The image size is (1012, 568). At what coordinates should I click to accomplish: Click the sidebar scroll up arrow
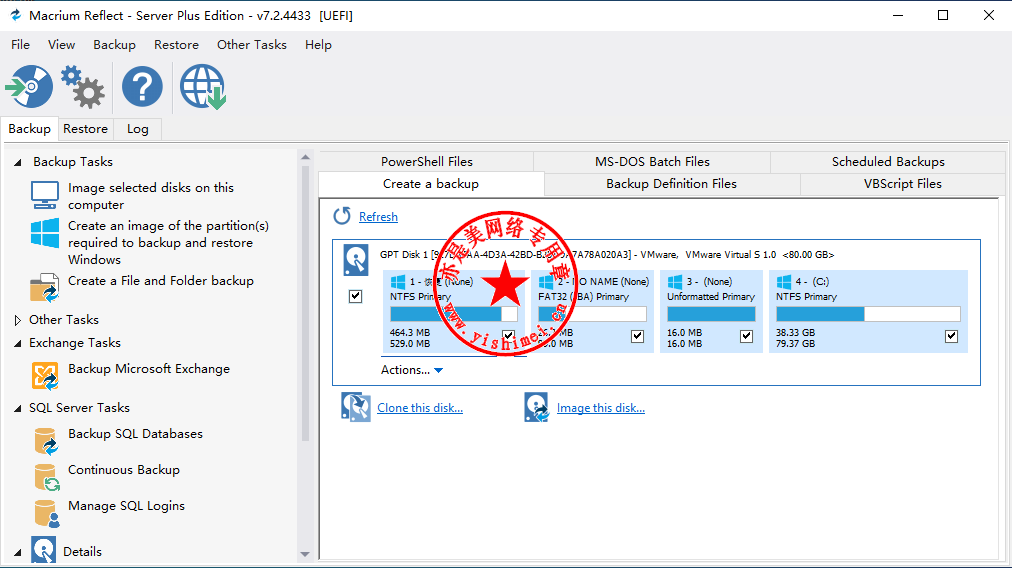click(305, 157)
